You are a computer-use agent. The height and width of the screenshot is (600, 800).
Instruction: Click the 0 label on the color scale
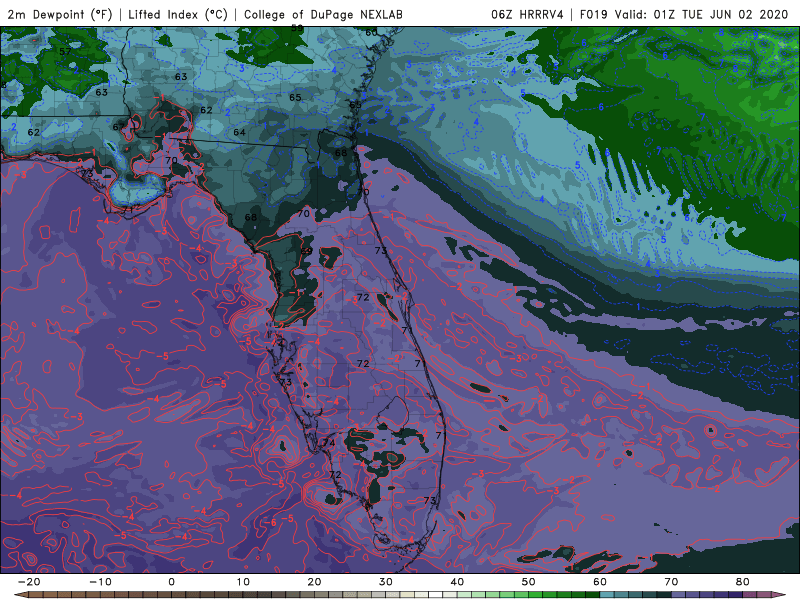[171, 582]
